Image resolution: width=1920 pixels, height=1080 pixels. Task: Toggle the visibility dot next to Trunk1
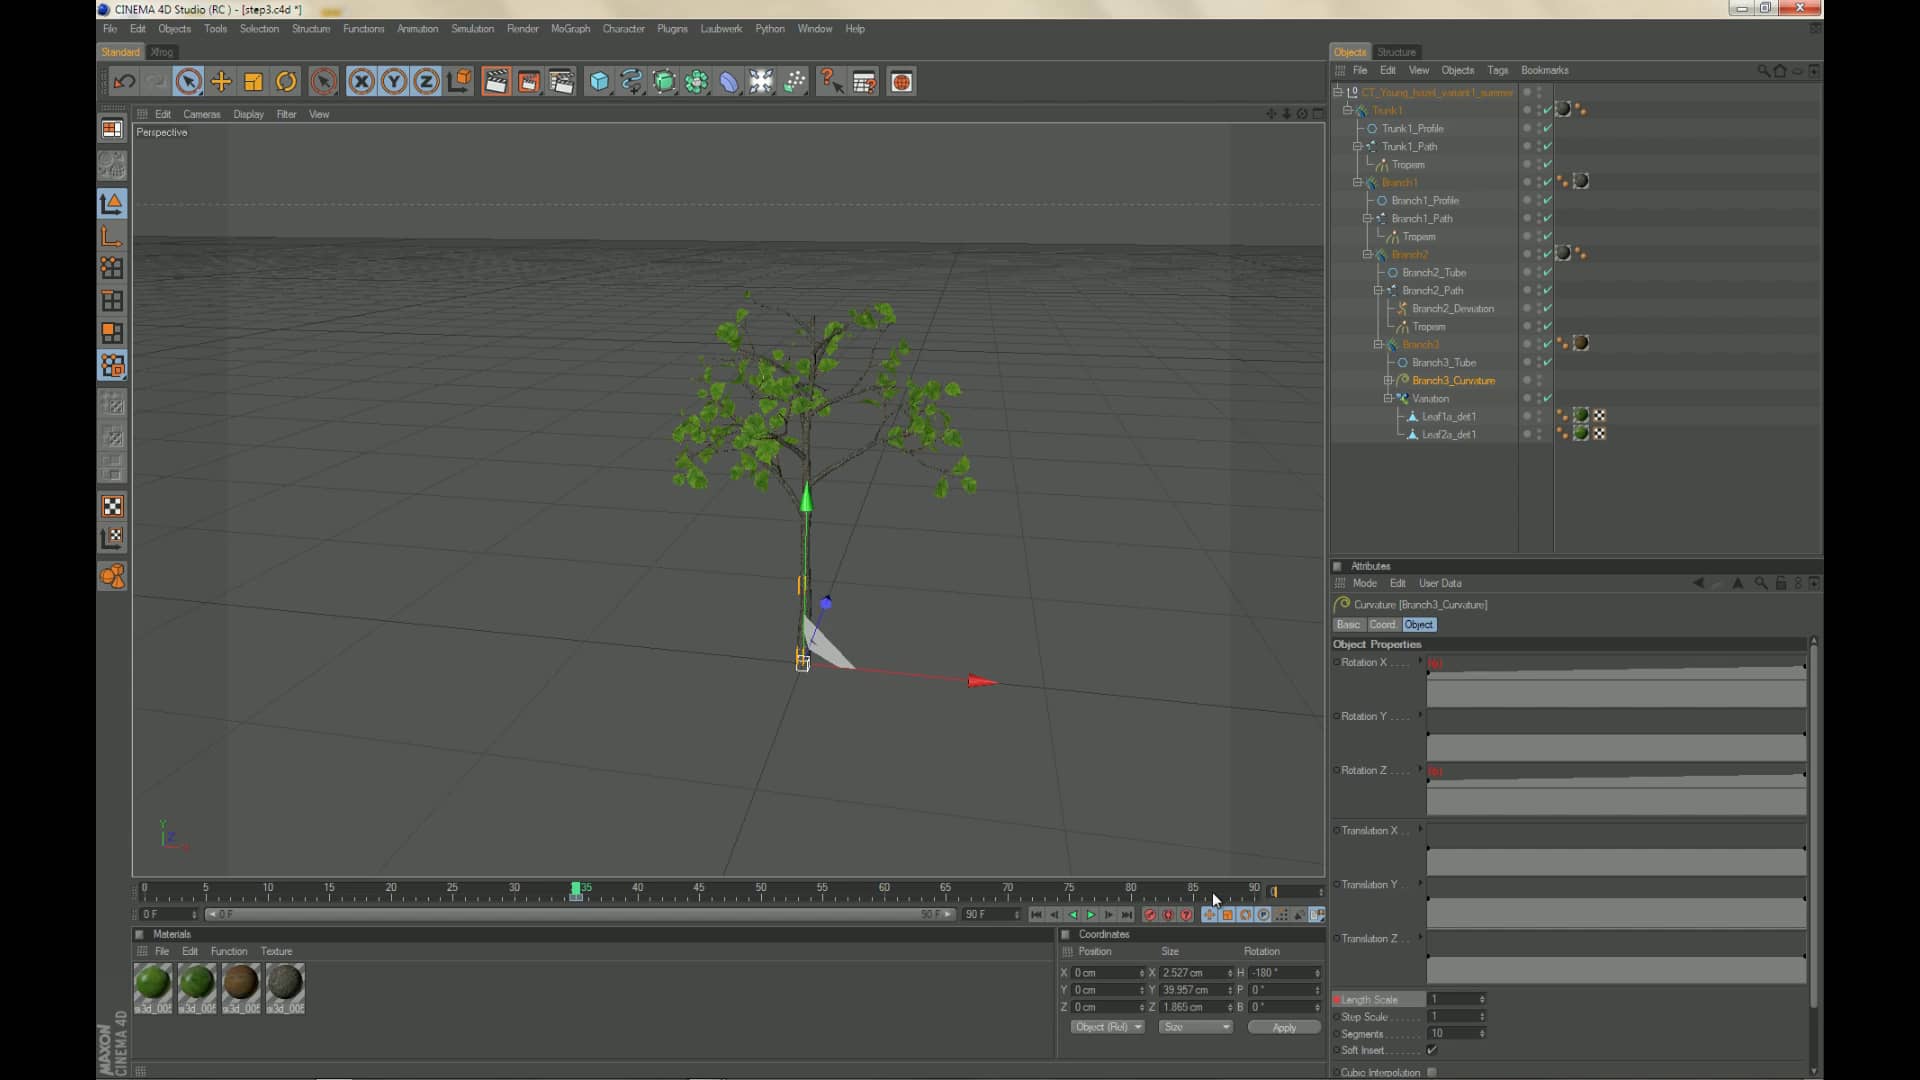1527,110
